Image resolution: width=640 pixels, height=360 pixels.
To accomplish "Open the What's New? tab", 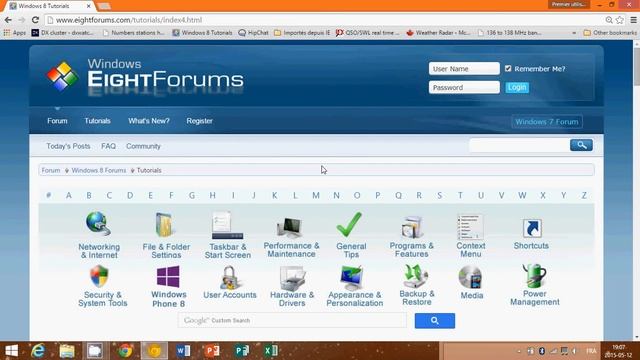I will [x=149, y=121].
